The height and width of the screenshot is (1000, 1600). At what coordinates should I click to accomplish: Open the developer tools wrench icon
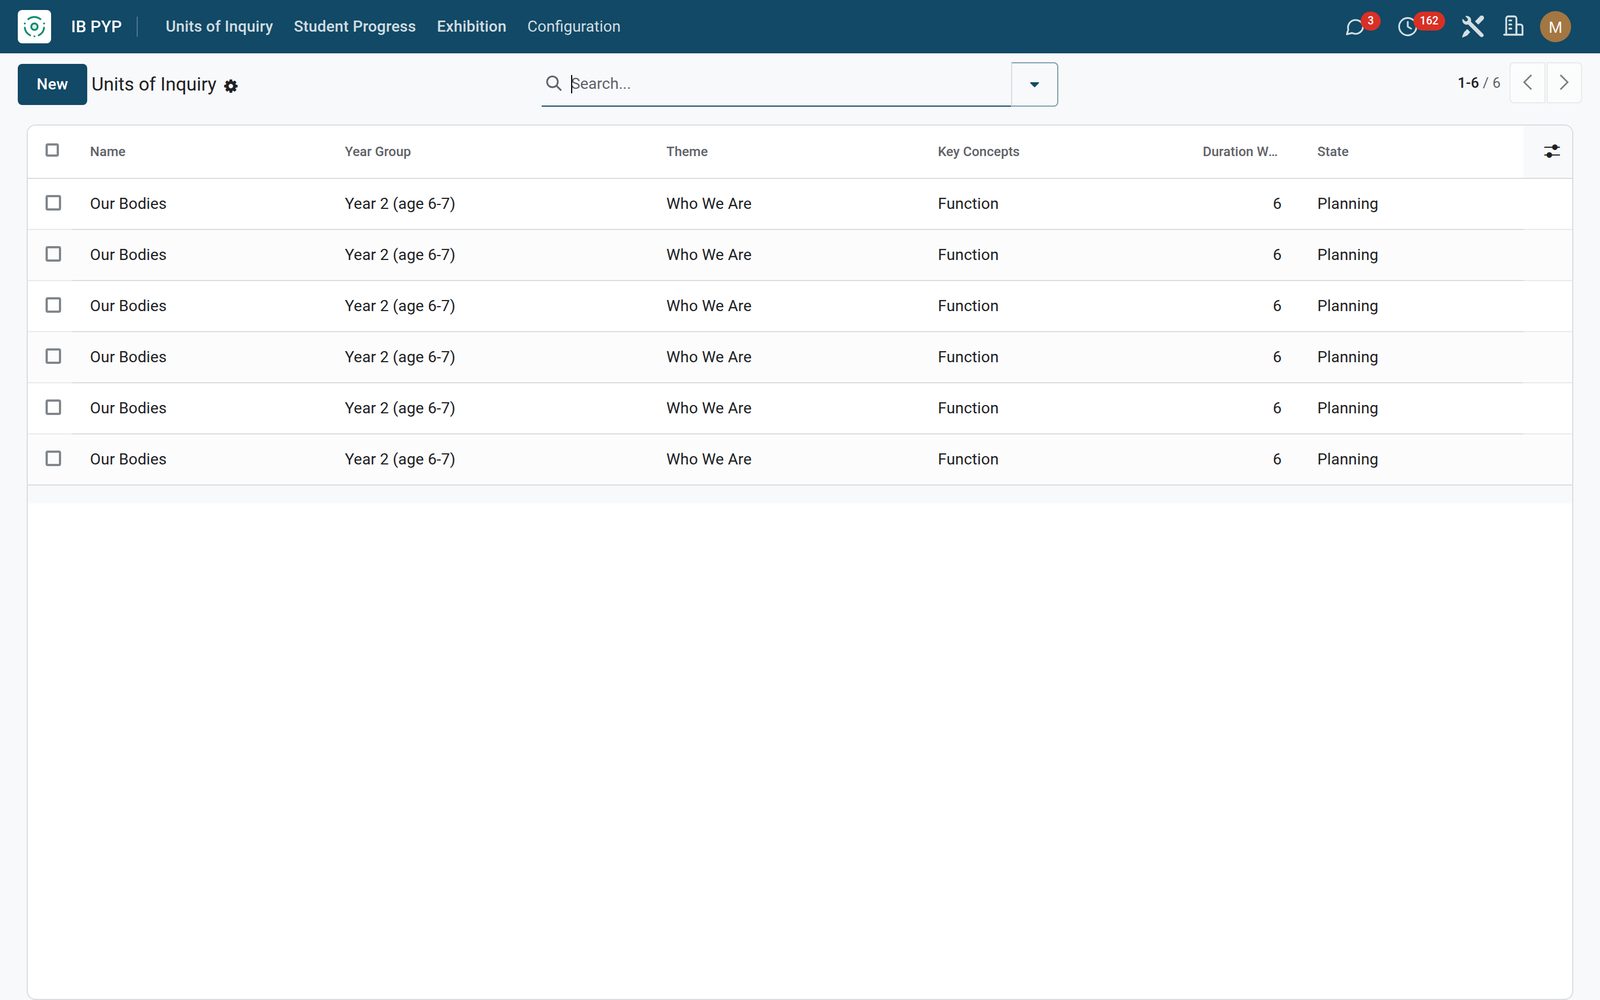tap(1472, 27)
